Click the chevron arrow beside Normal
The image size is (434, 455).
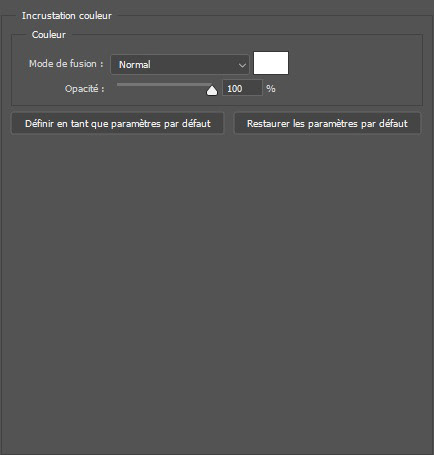click(x=242, y=65)
